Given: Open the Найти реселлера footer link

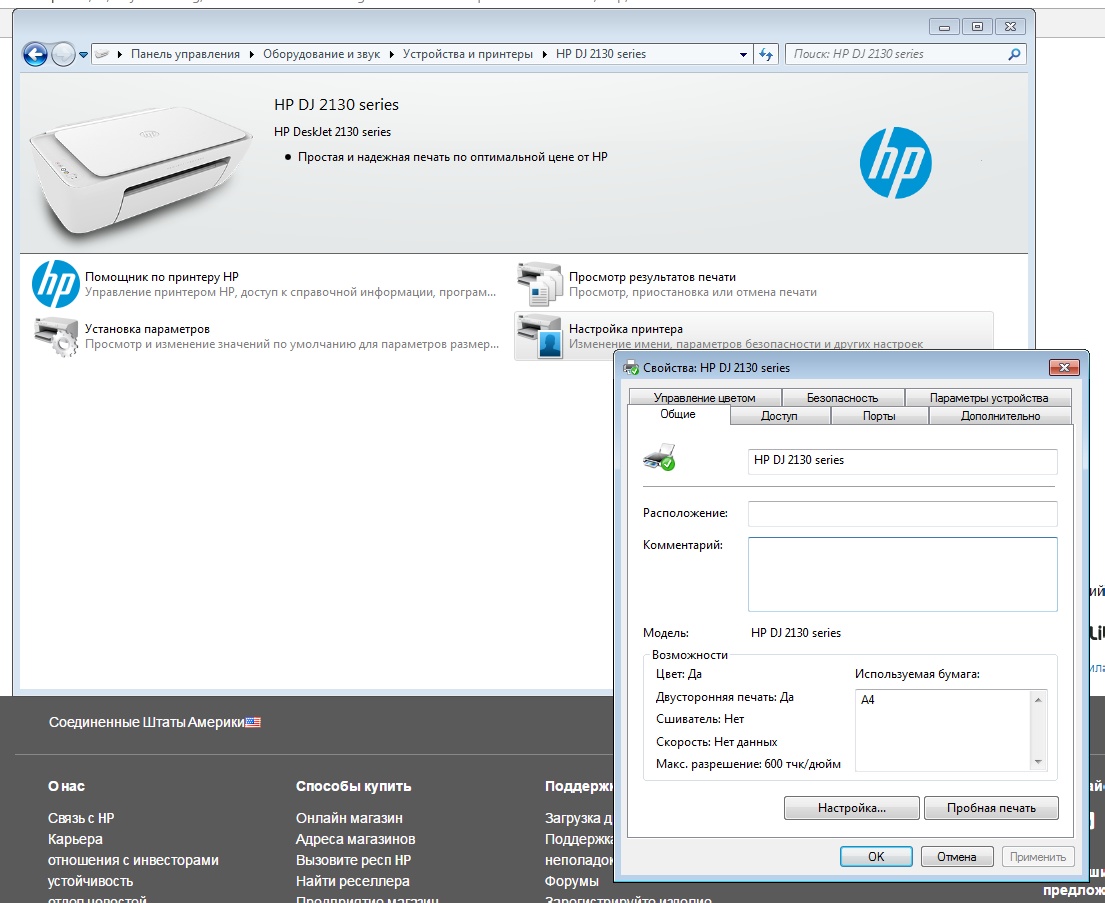Looking at the screenshot, I should (x=353, y=881).
